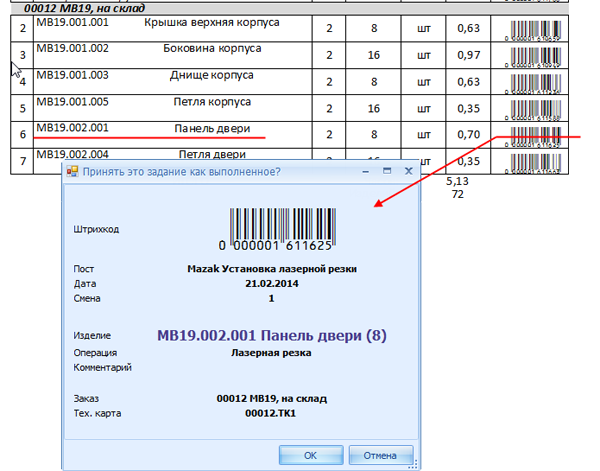This screenshot has height=471, width=600.
Task: Click the dialog title Принять это задание как выполненное?
Action: (182, 171)
